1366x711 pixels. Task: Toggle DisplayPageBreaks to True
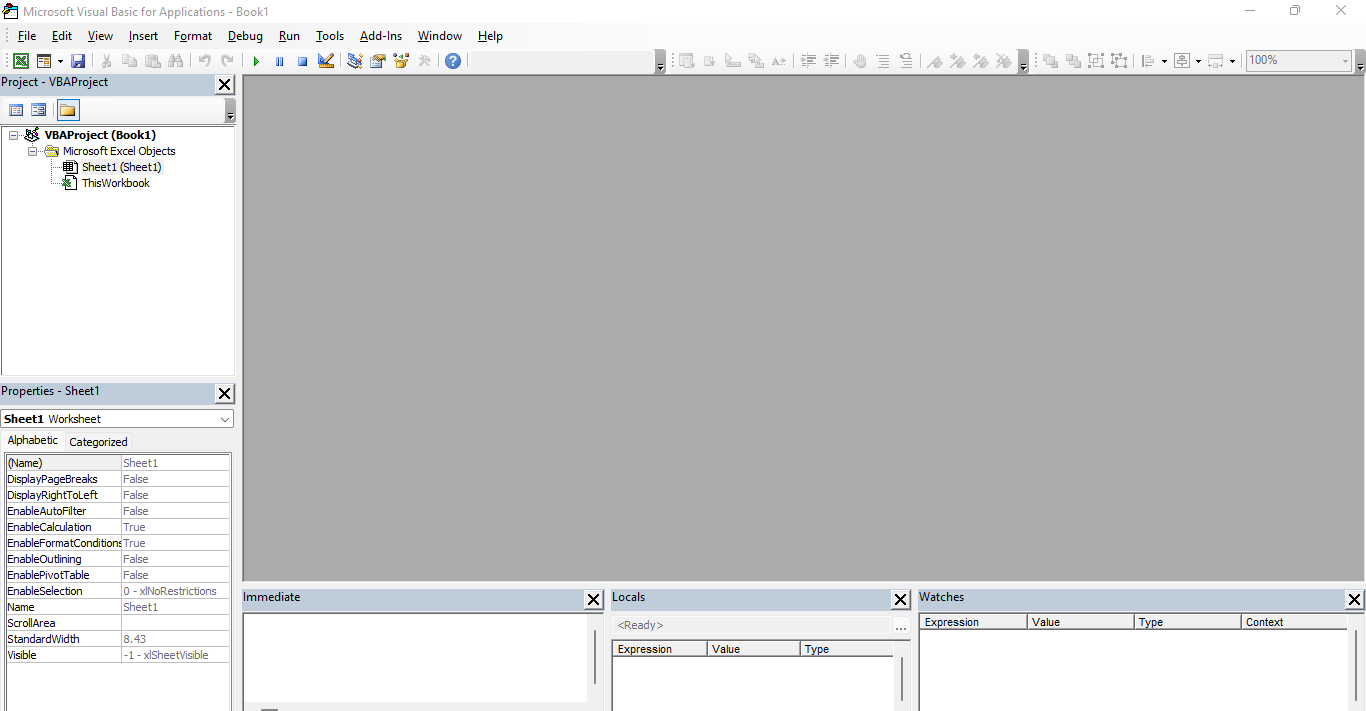176,478
